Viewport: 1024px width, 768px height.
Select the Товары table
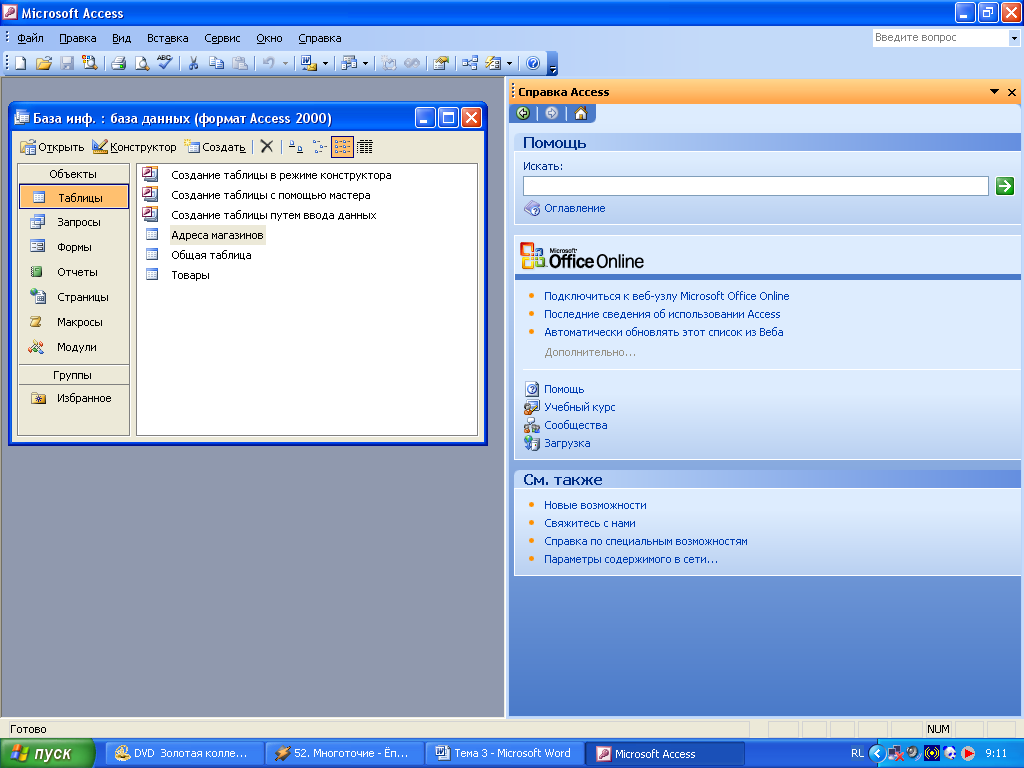pos(190,275)
